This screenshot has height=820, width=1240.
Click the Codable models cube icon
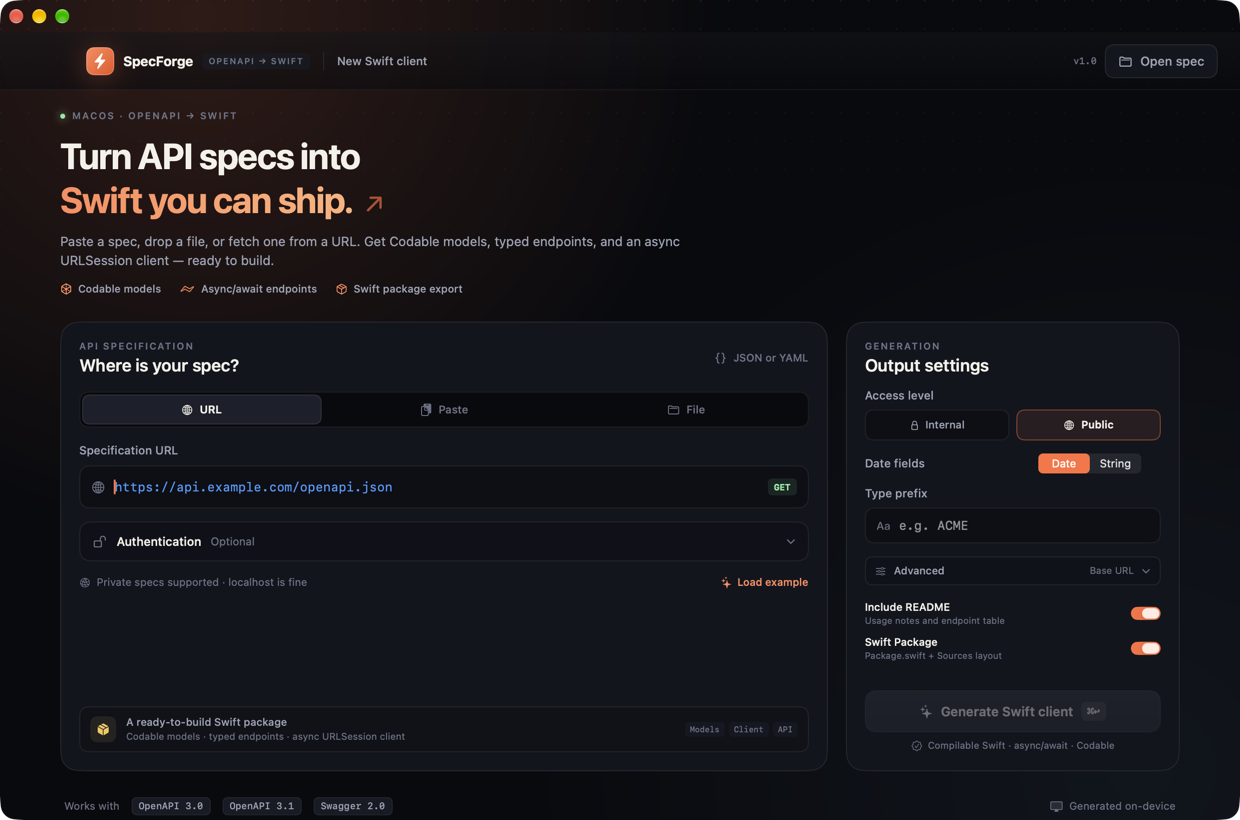tap(66, 289)
